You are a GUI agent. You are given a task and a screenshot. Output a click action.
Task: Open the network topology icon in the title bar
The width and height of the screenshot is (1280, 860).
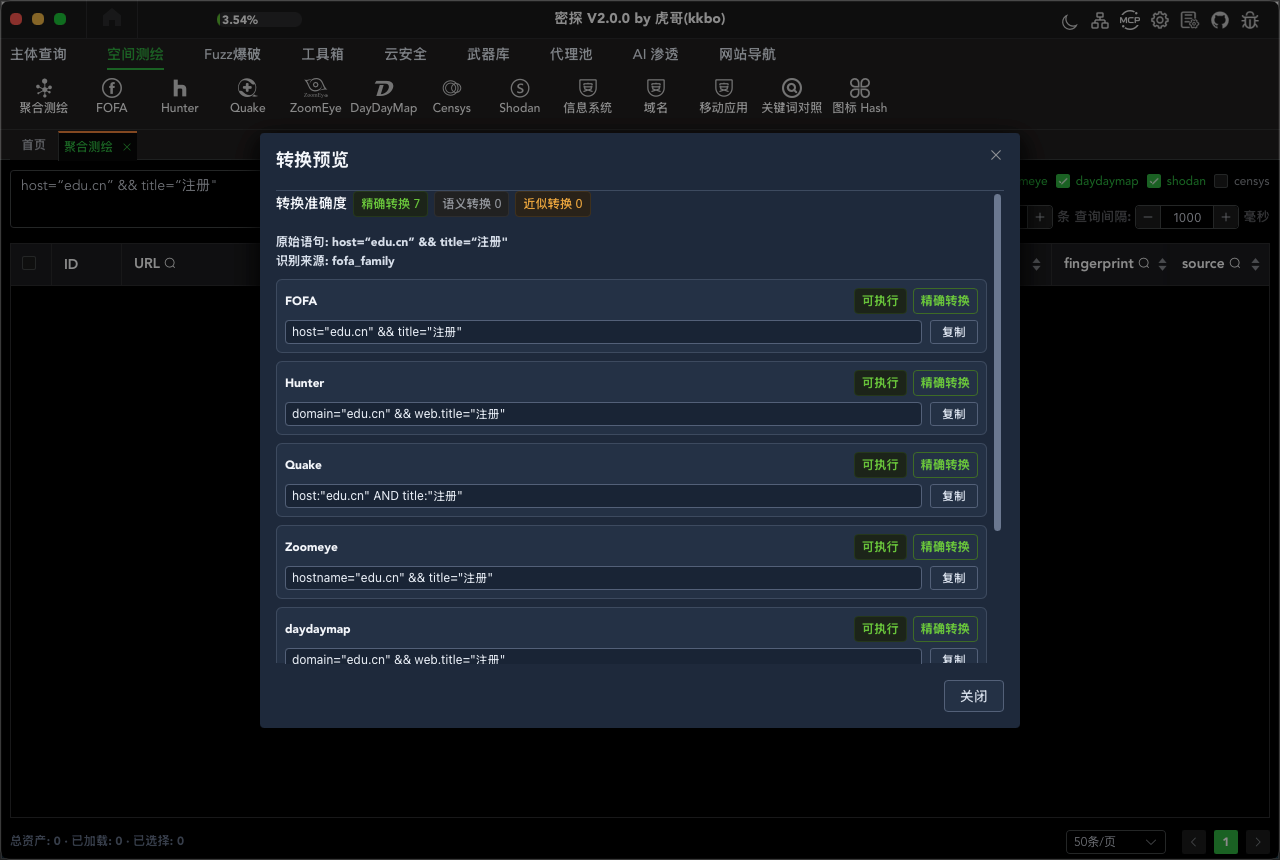pyautogui.click(x=1100, y=20)
